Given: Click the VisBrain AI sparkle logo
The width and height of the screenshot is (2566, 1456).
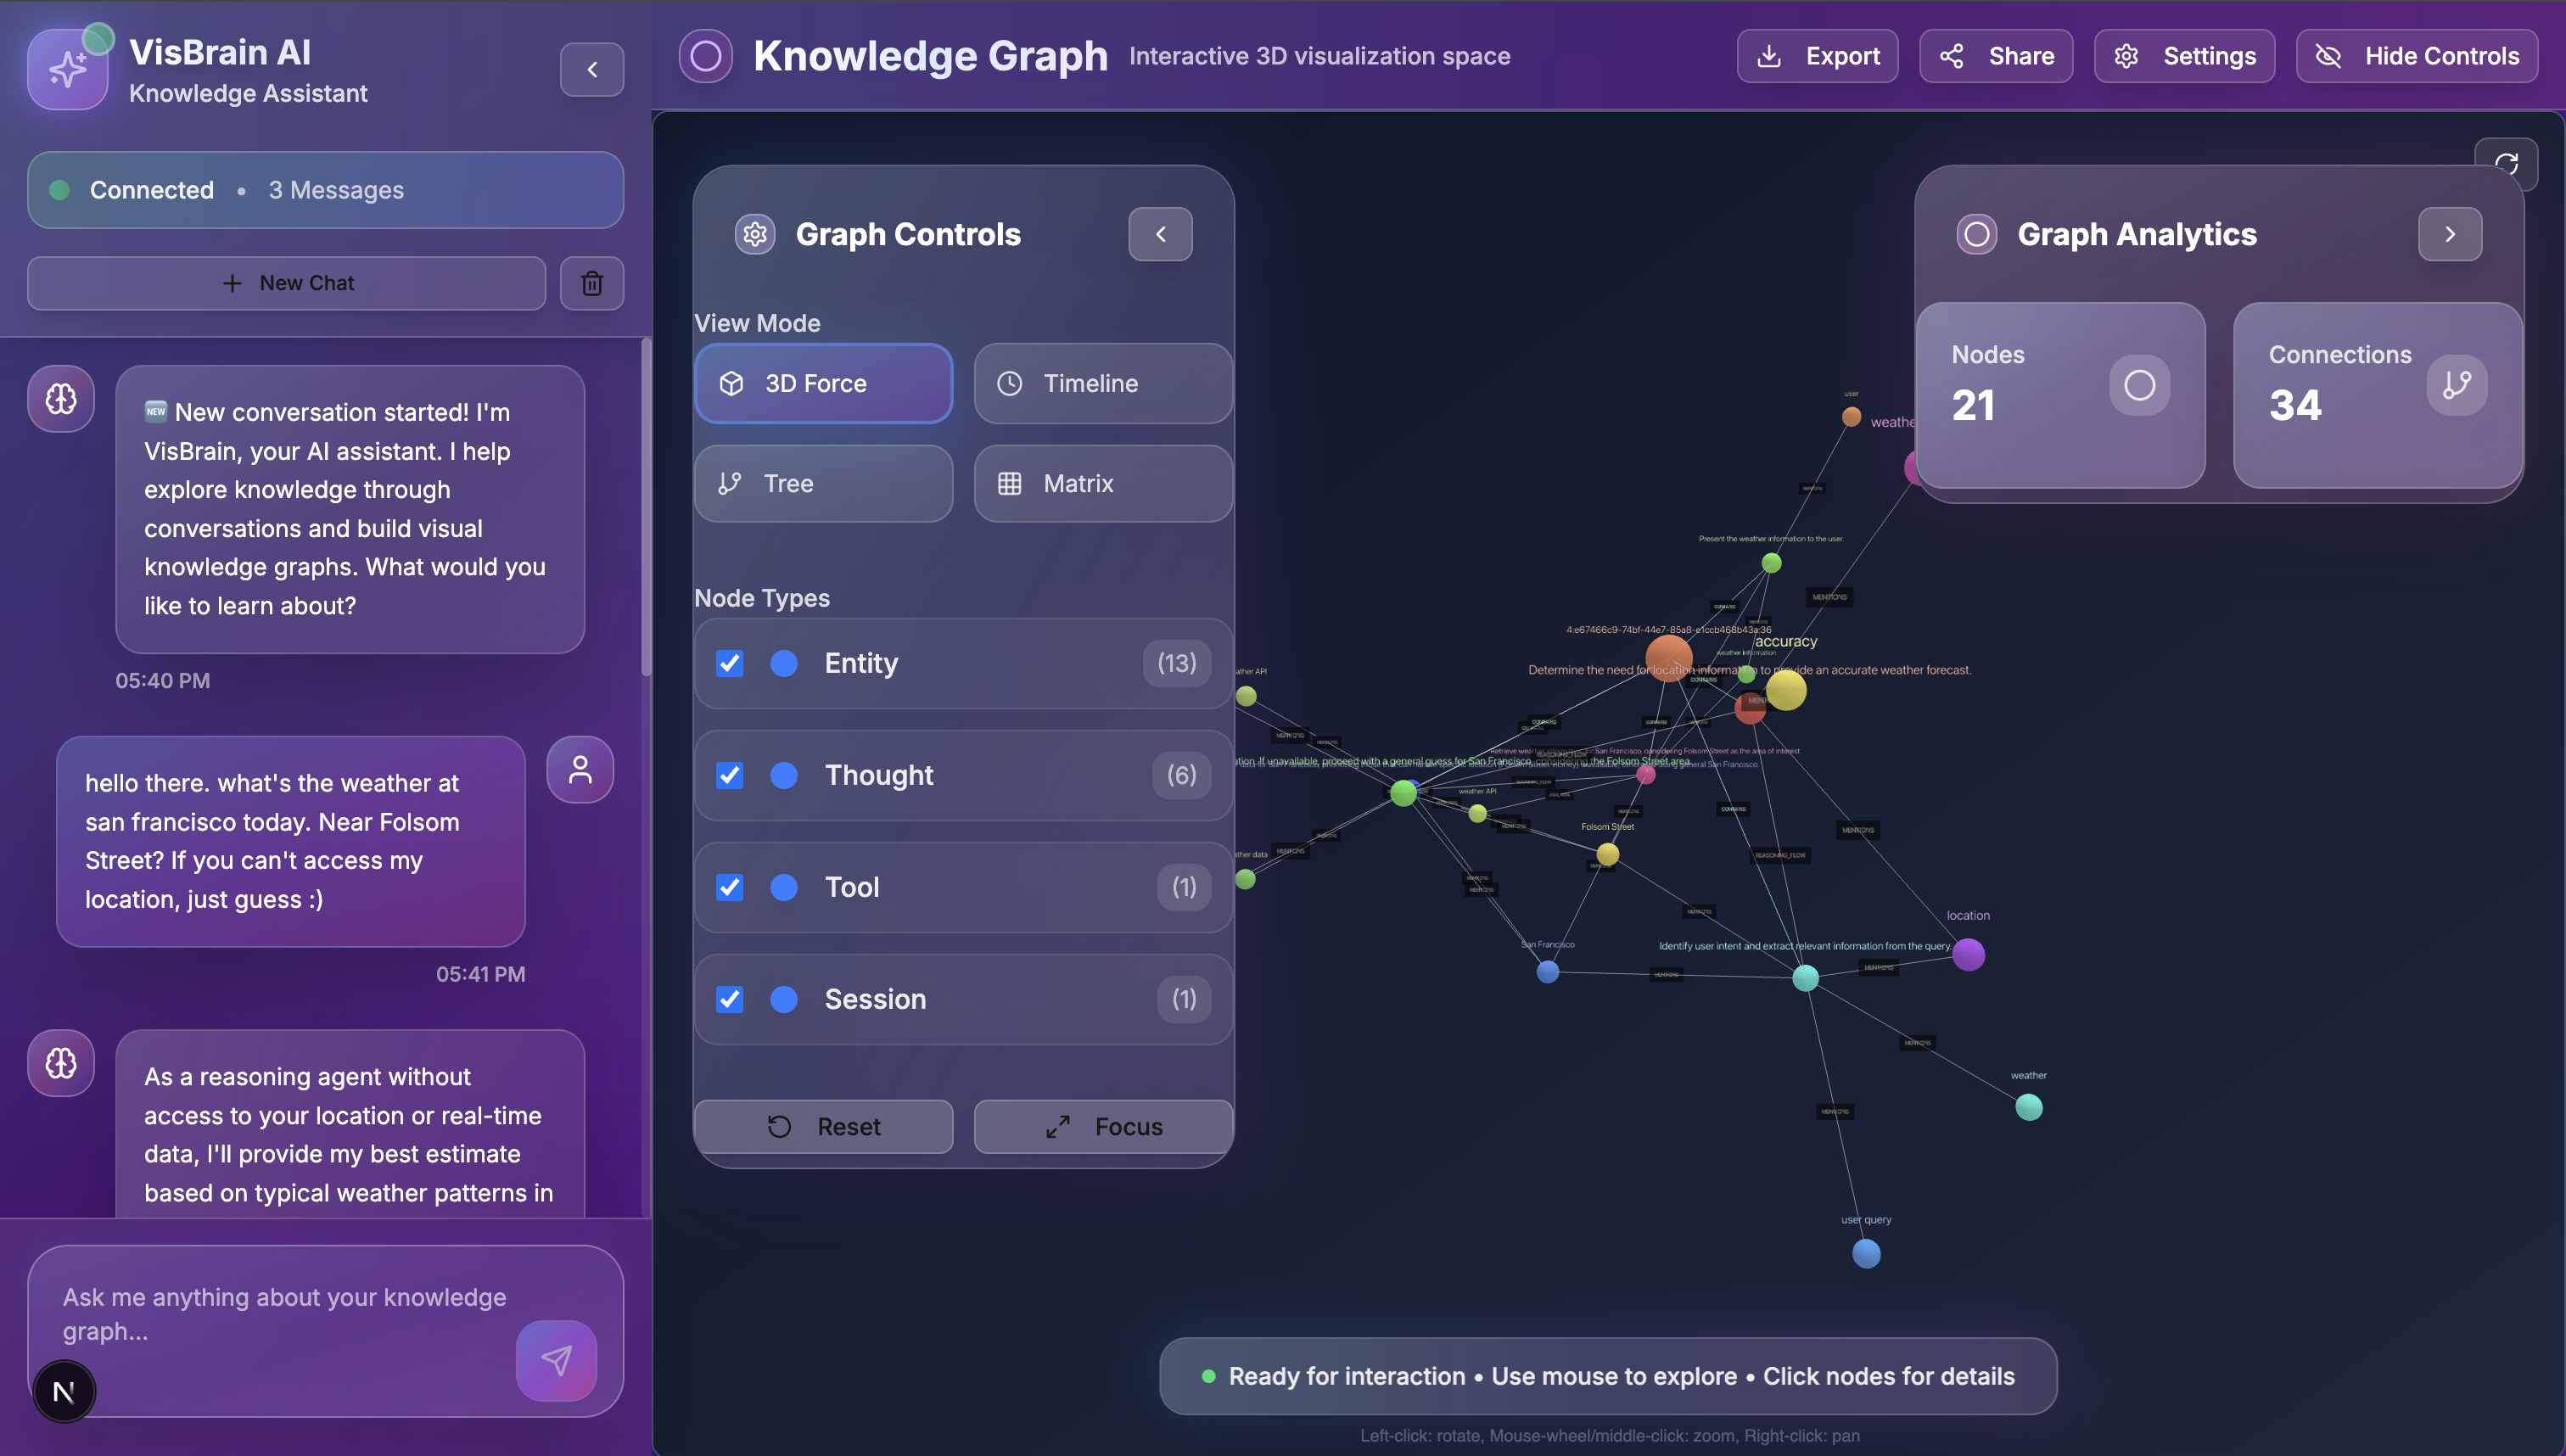Looking at the screenshot, I should point(68,69).
